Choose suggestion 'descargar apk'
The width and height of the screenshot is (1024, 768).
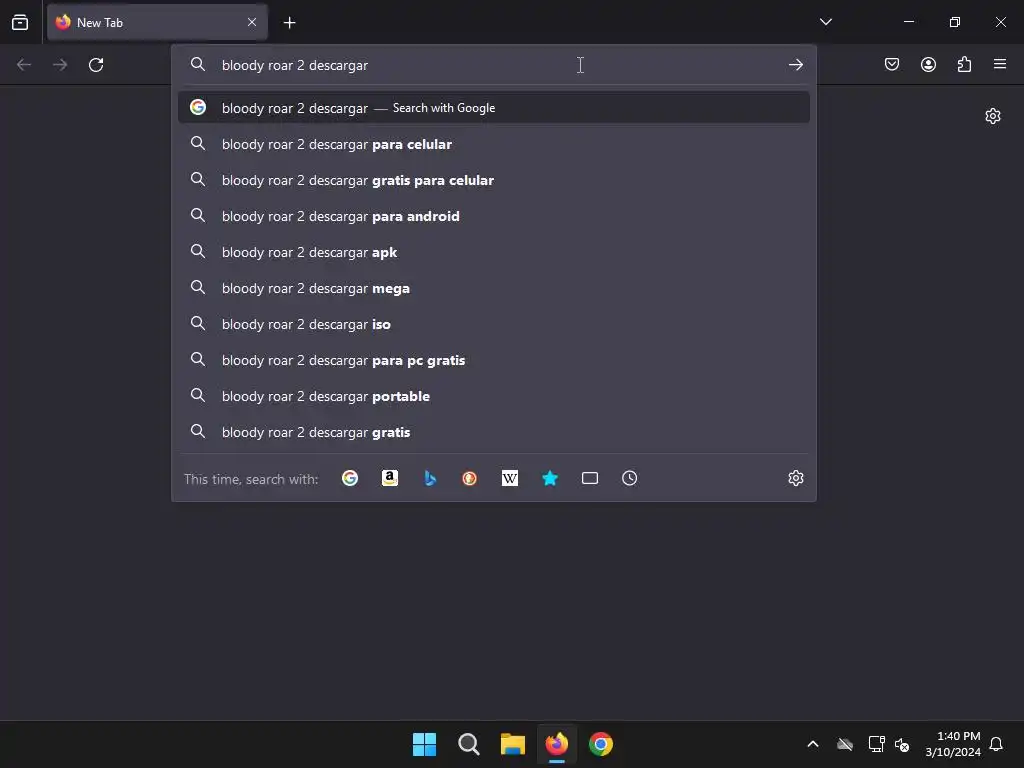pos(494,252)
